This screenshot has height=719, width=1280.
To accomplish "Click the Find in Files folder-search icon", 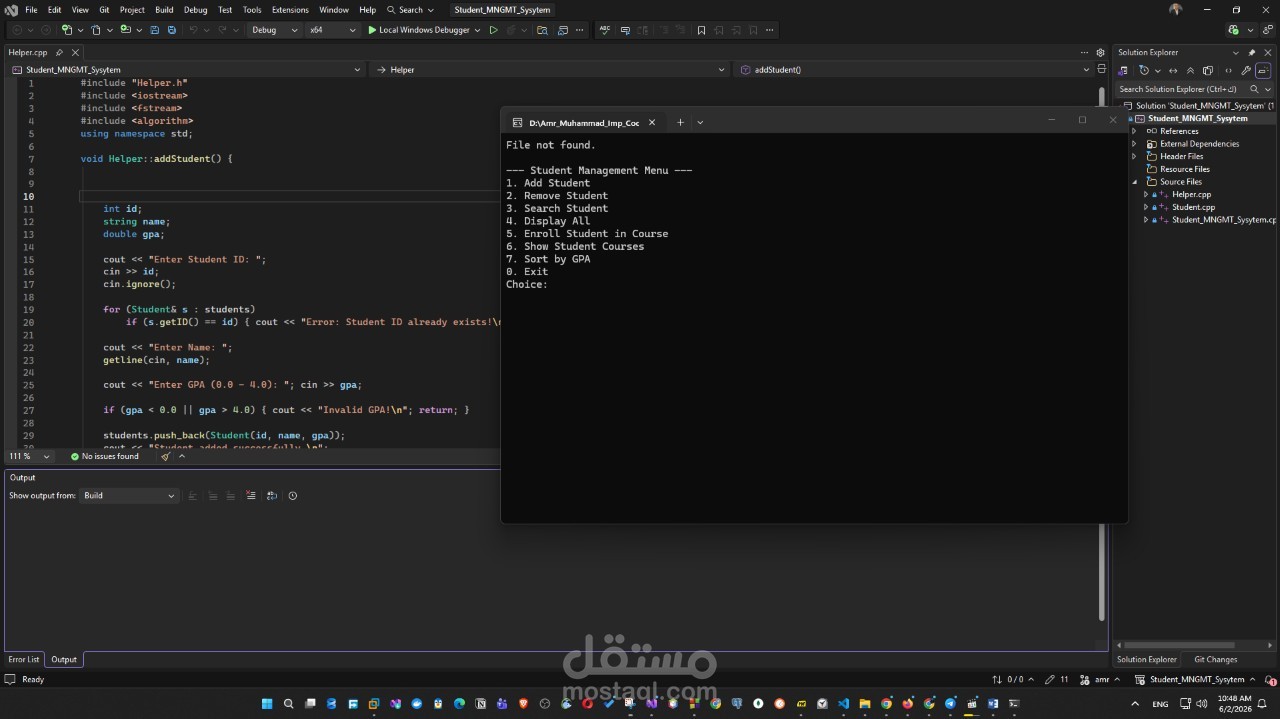I will tap(543, 30).
